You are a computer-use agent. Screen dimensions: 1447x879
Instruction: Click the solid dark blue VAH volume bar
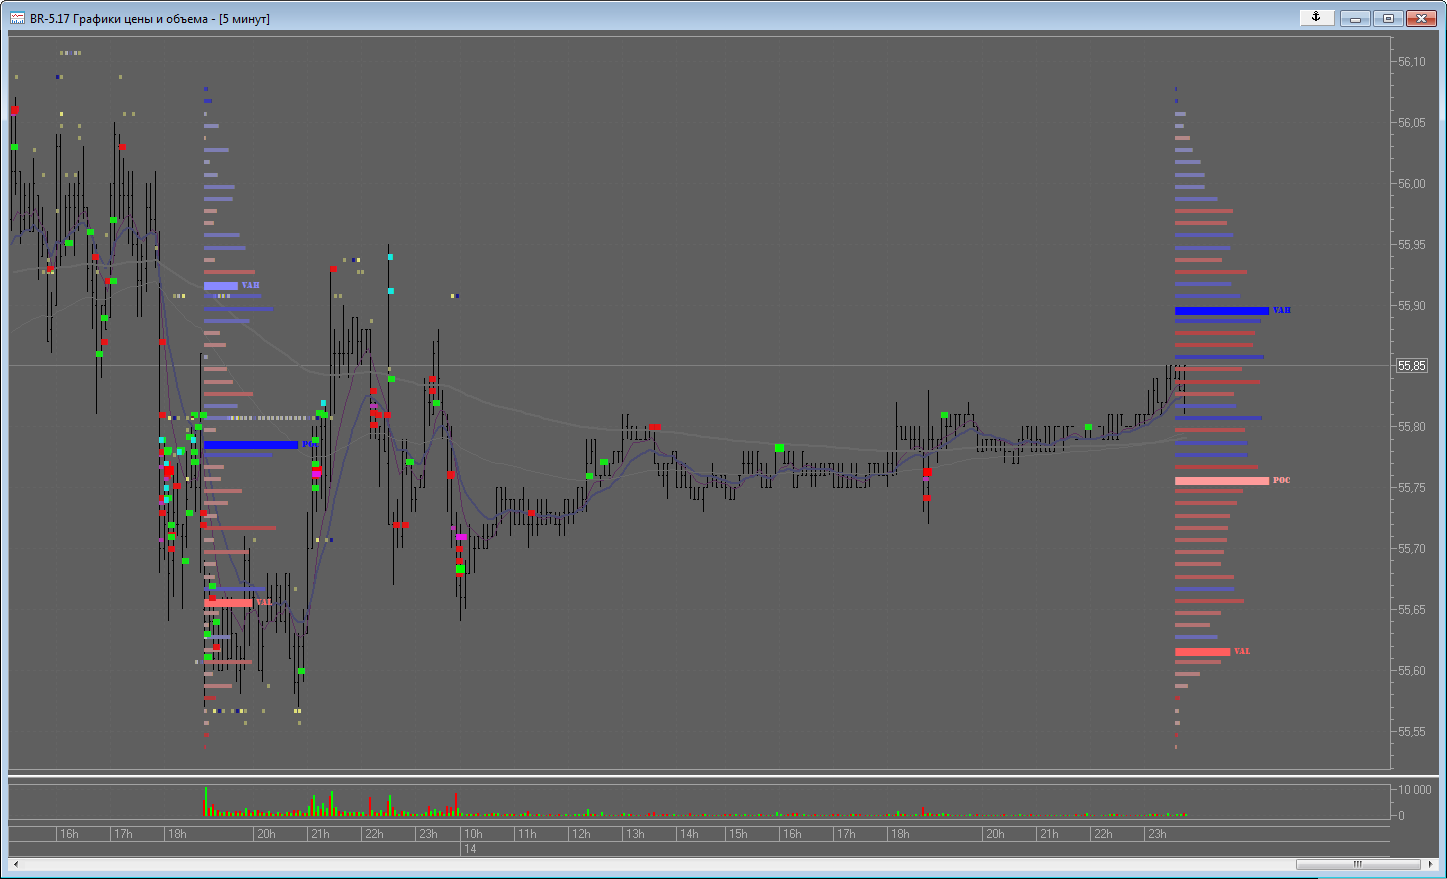[1222, 311]
